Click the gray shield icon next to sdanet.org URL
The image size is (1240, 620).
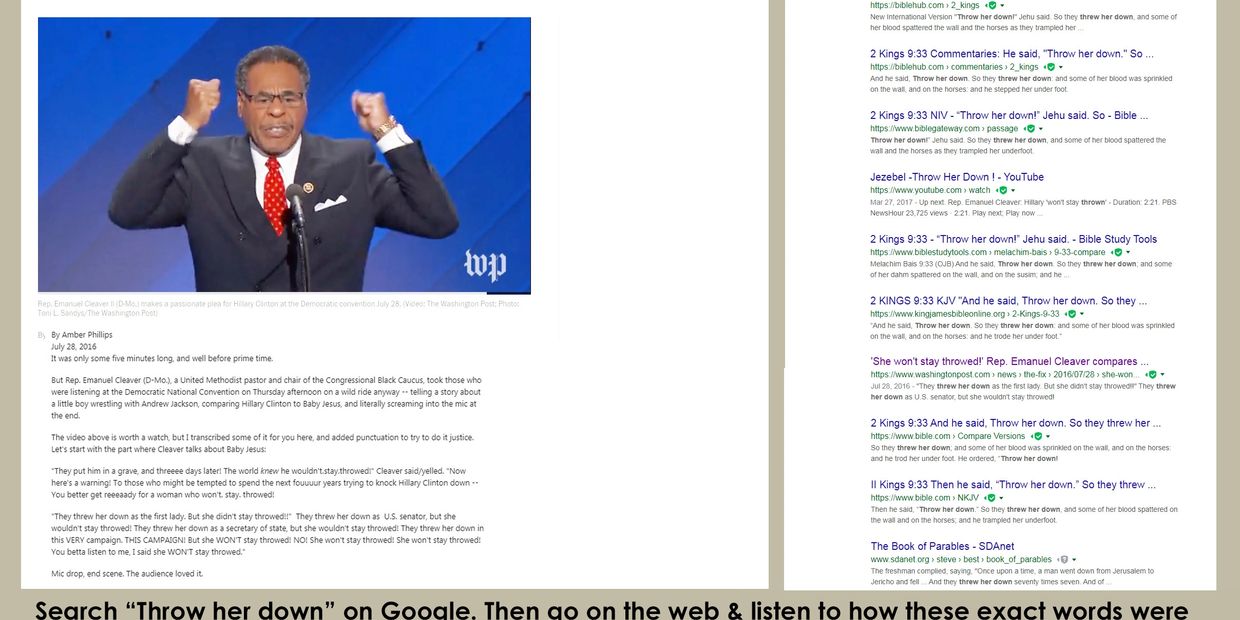[1064, 559]
